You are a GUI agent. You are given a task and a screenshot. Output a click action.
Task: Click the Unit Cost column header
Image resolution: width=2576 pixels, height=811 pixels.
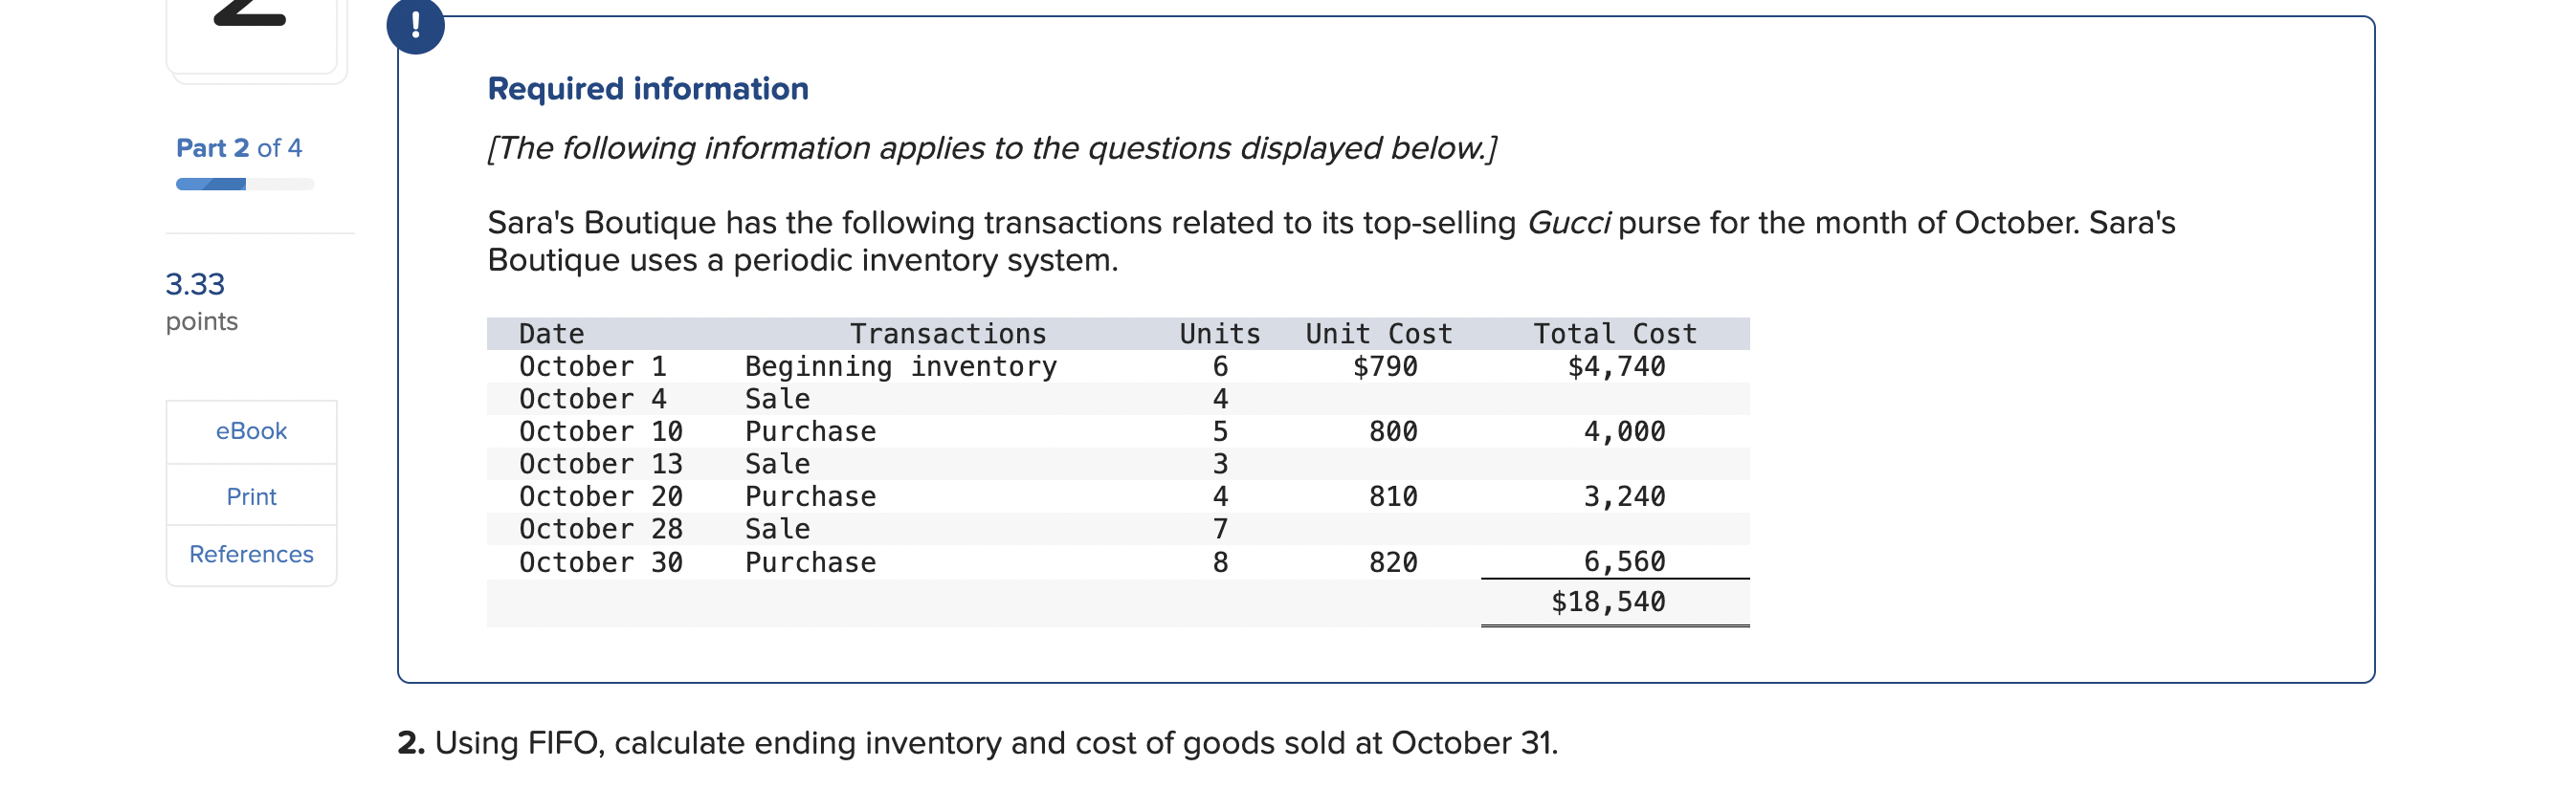tap(1378, 334)
